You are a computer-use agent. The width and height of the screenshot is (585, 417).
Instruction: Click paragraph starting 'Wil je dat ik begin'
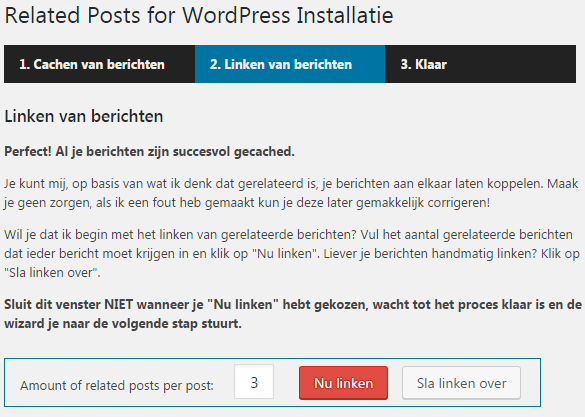(x=292, y=254)
